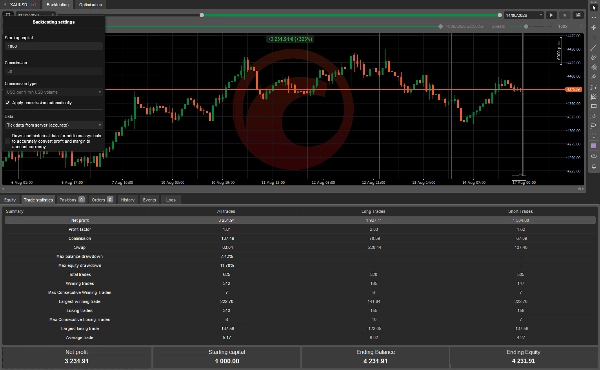Click the Commission input field
Screen dimensions: 600x370
(54, 71)
